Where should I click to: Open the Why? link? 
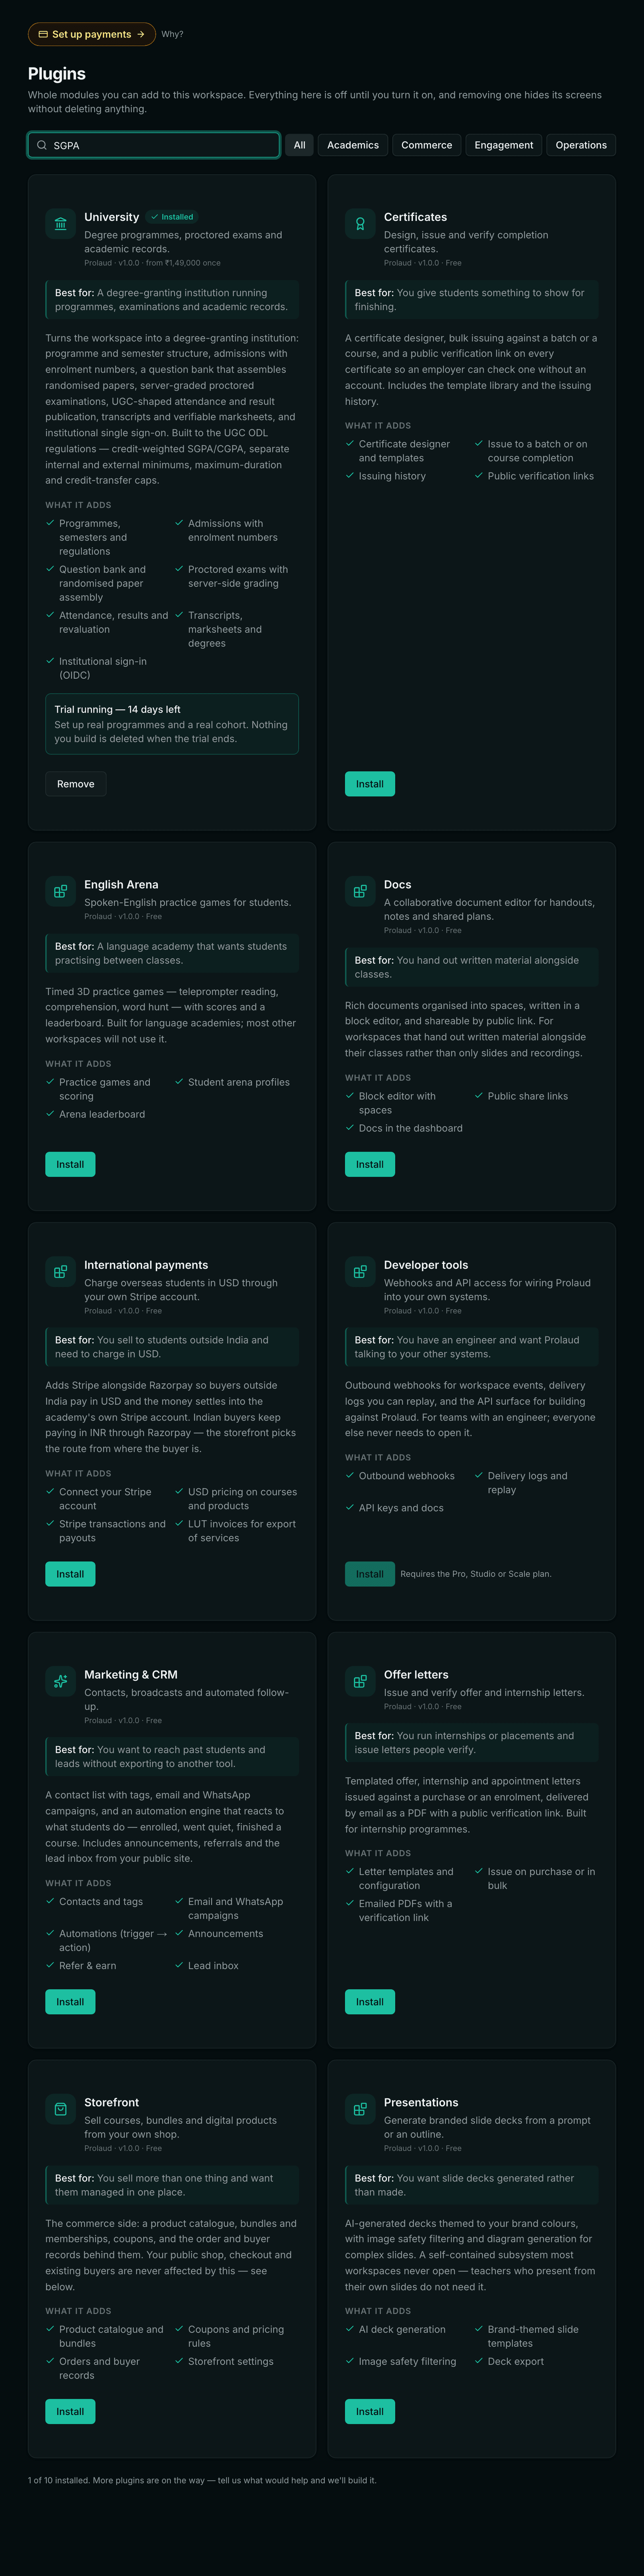172,34
